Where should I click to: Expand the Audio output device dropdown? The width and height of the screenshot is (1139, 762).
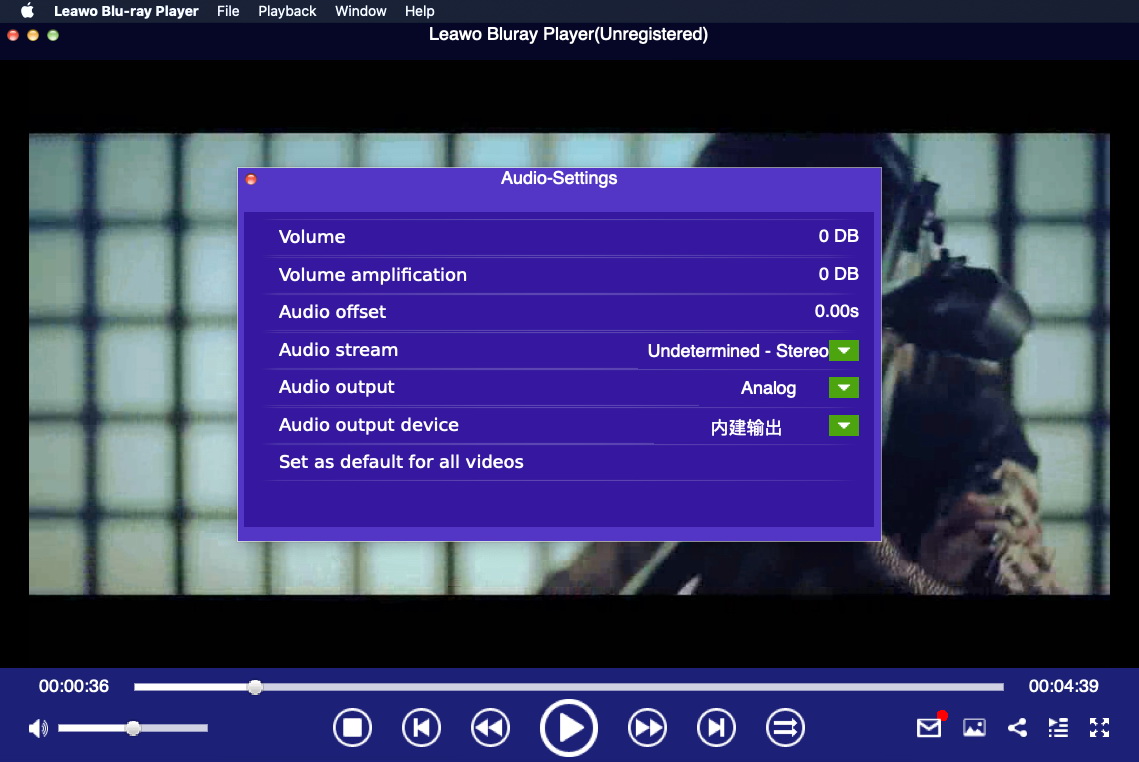pos(843,425)
